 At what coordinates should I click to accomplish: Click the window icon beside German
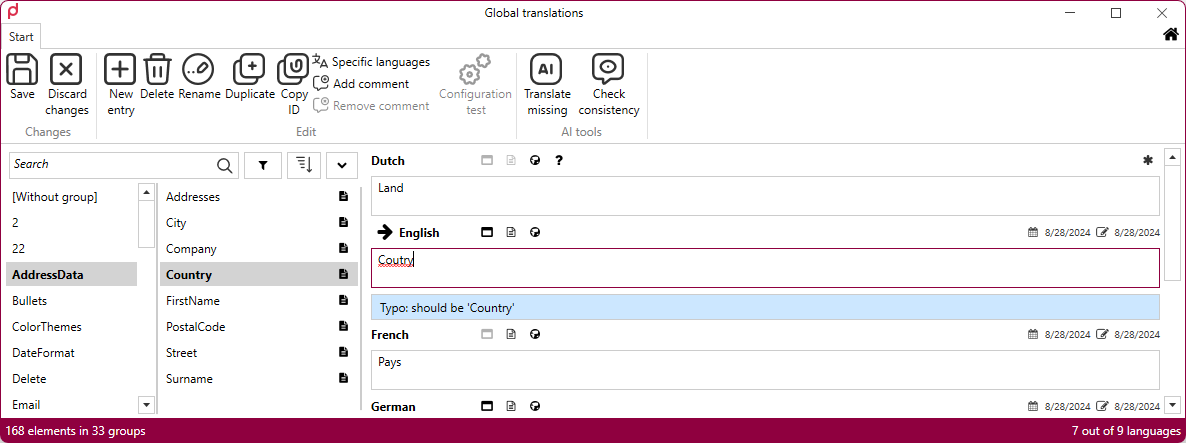tap(488, 407)
